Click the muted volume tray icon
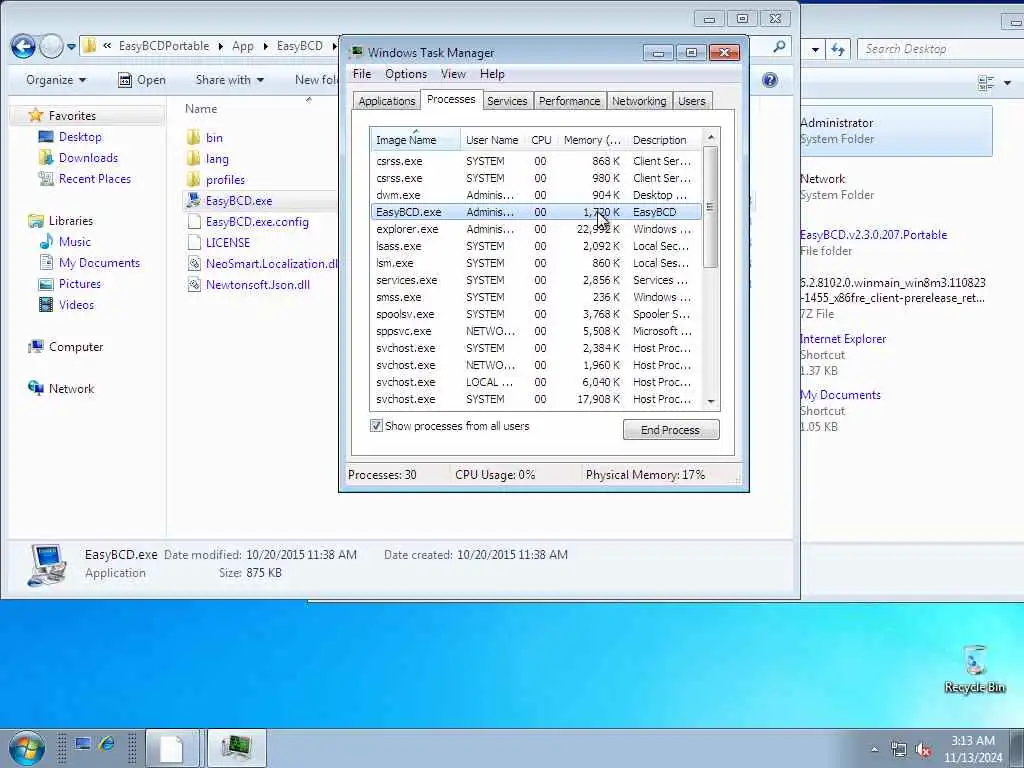 [923, 750]
